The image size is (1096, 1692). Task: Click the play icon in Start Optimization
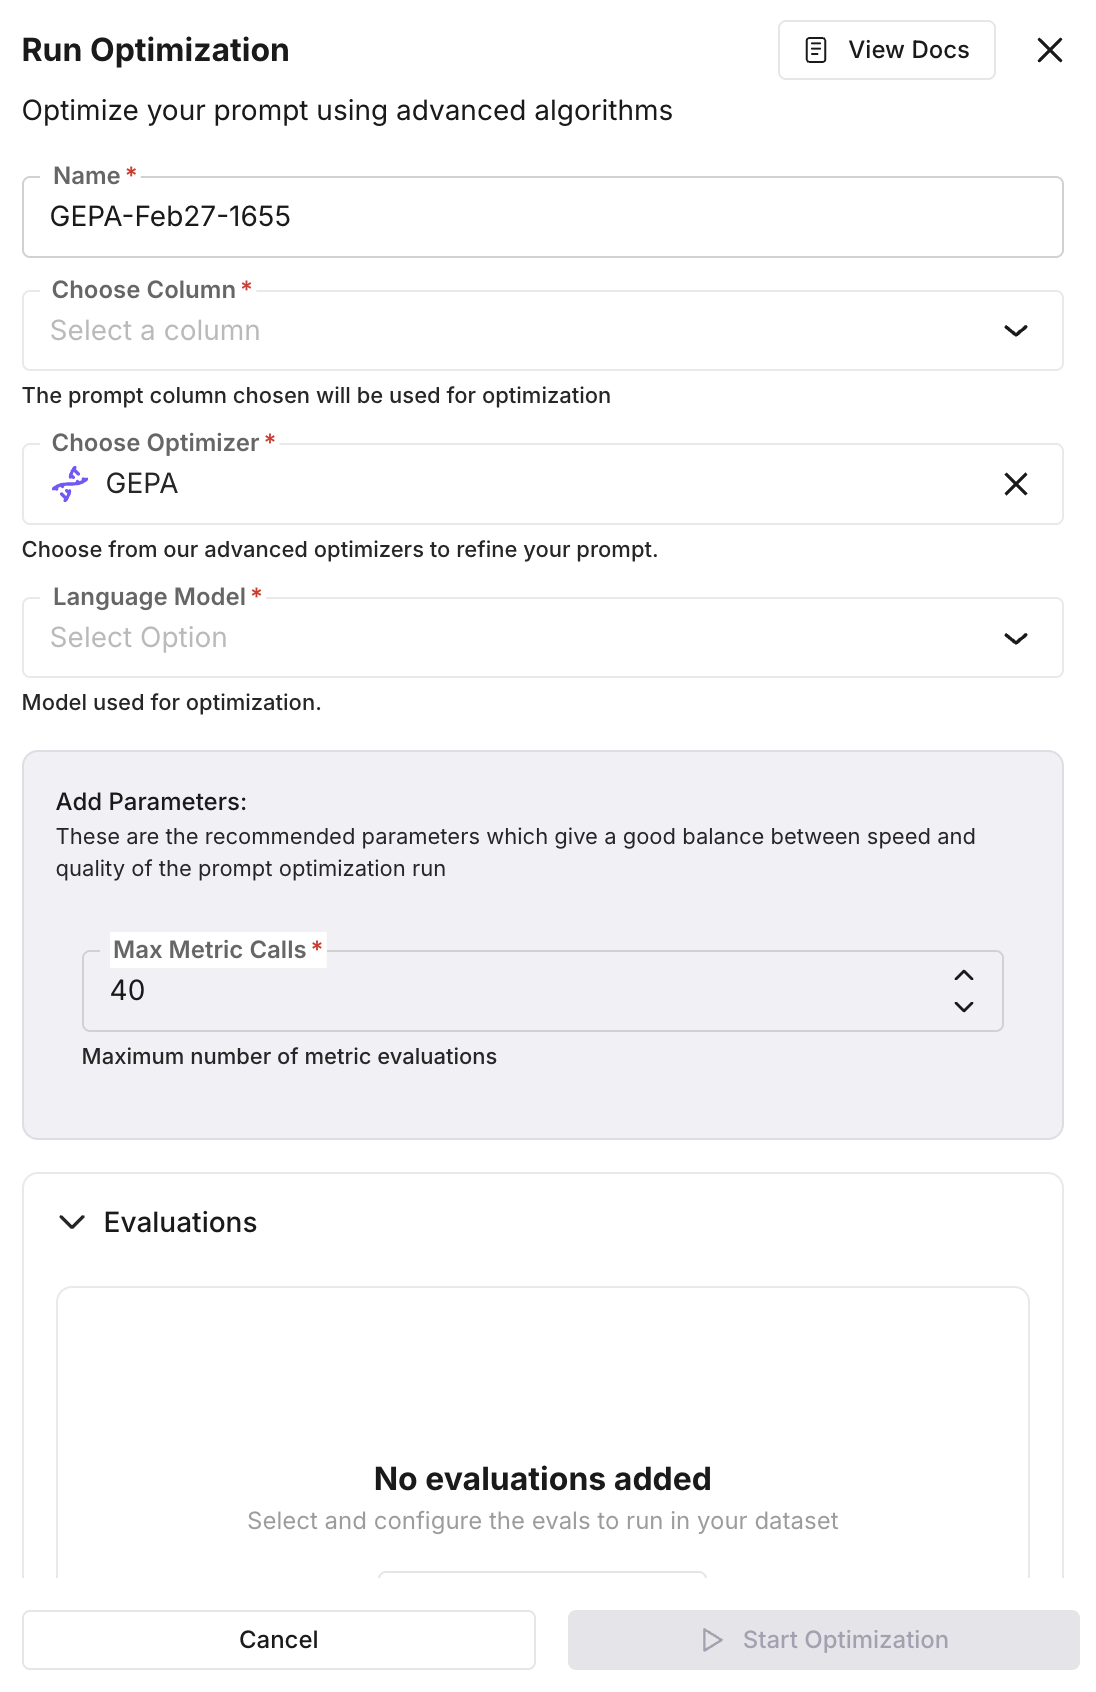(712, 1640)
